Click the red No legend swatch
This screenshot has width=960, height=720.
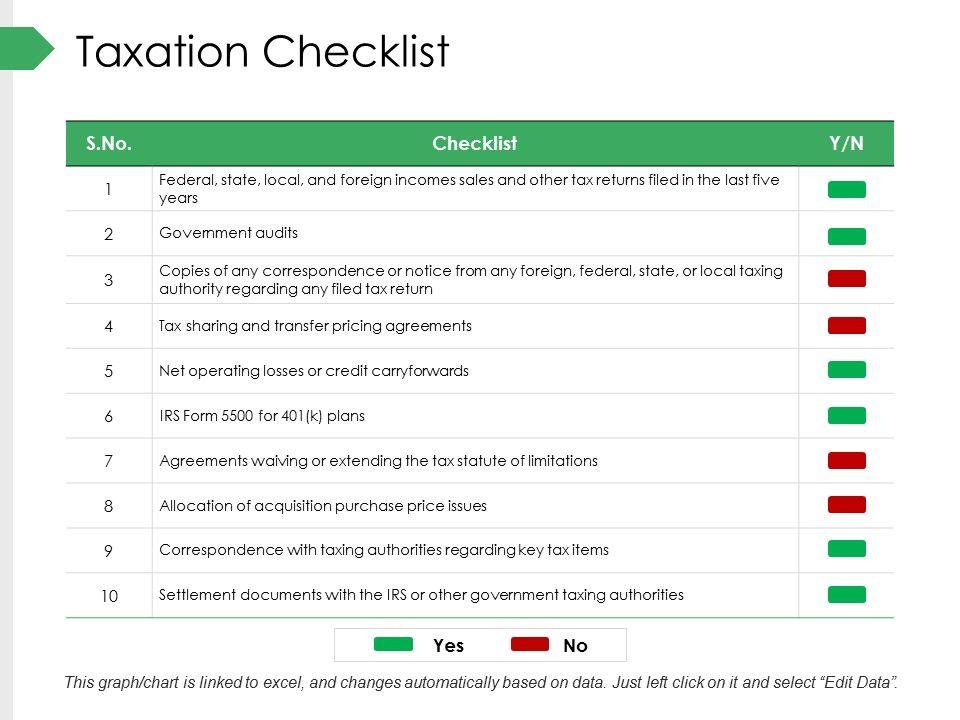[530, 645]
